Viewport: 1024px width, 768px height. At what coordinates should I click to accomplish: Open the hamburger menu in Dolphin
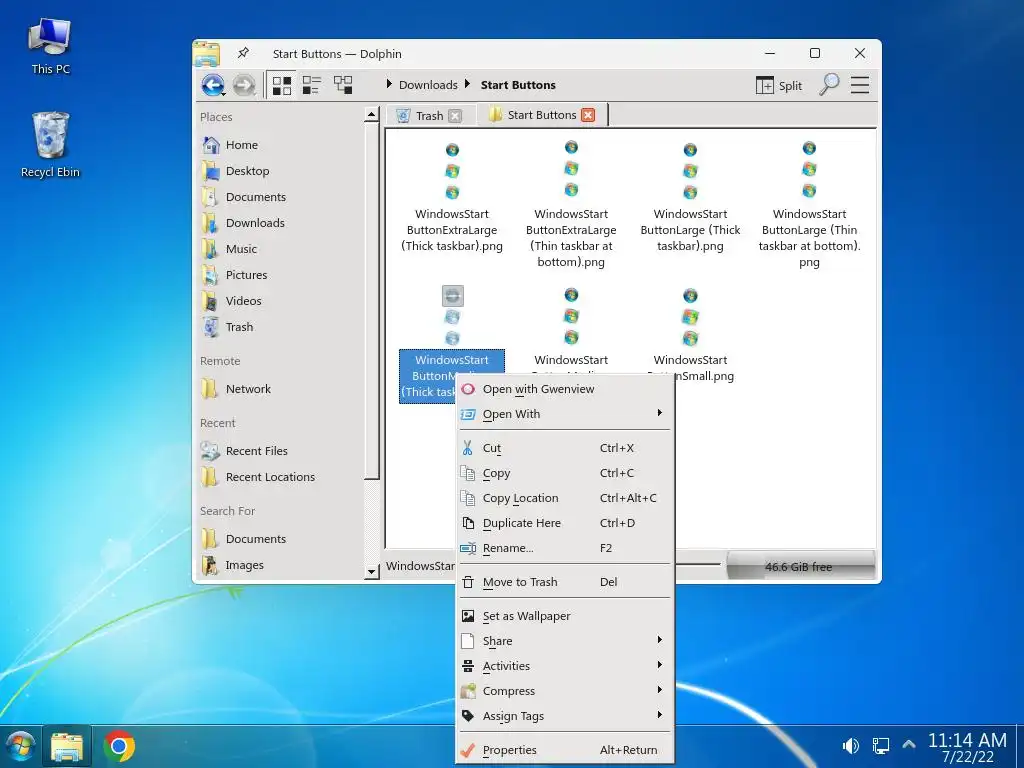coord(859,85)
